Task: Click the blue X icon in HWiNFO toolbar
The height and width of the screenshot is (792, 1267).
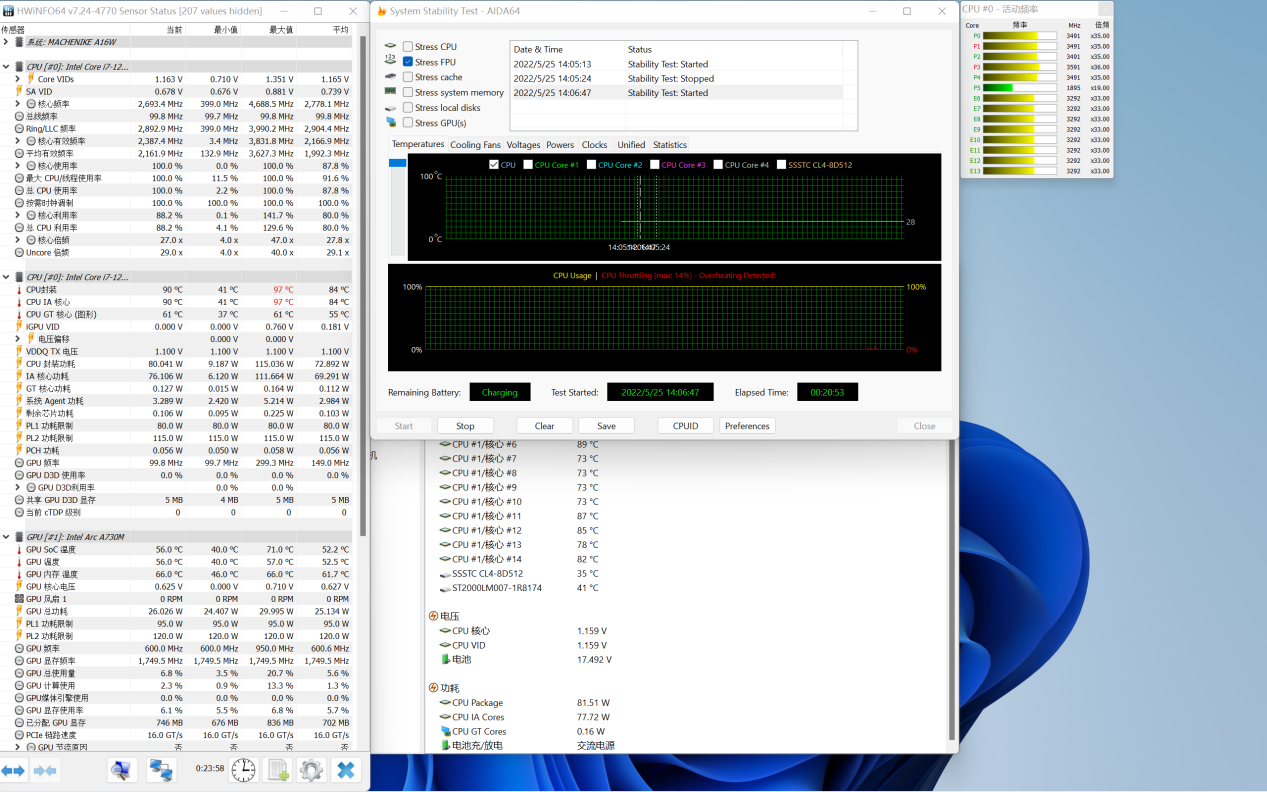Action: click(346, 770)
